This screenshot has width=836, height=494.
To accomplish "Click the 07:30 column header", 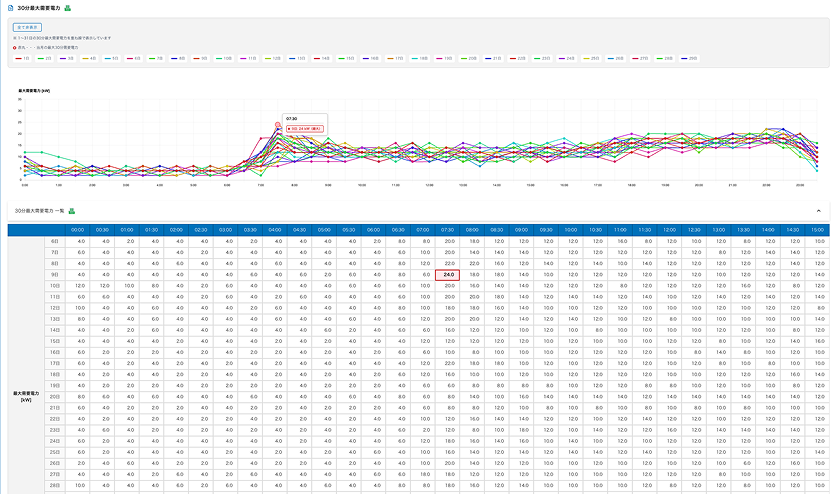I will coord(447,230).
